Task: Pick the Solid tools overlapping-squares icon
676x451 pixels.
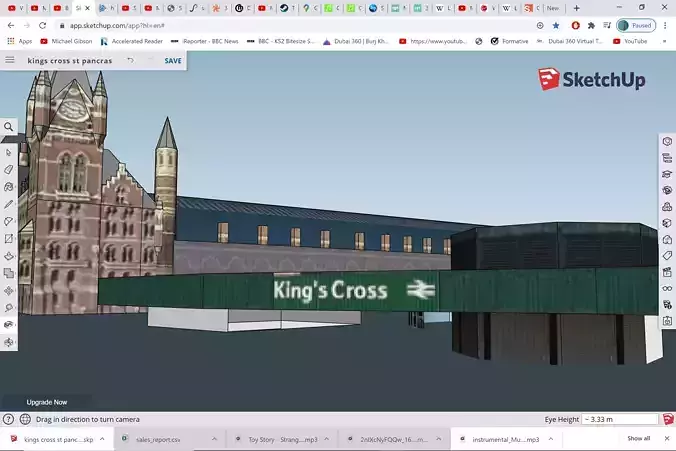Action: pyautogui.click(x=9, y=273)
